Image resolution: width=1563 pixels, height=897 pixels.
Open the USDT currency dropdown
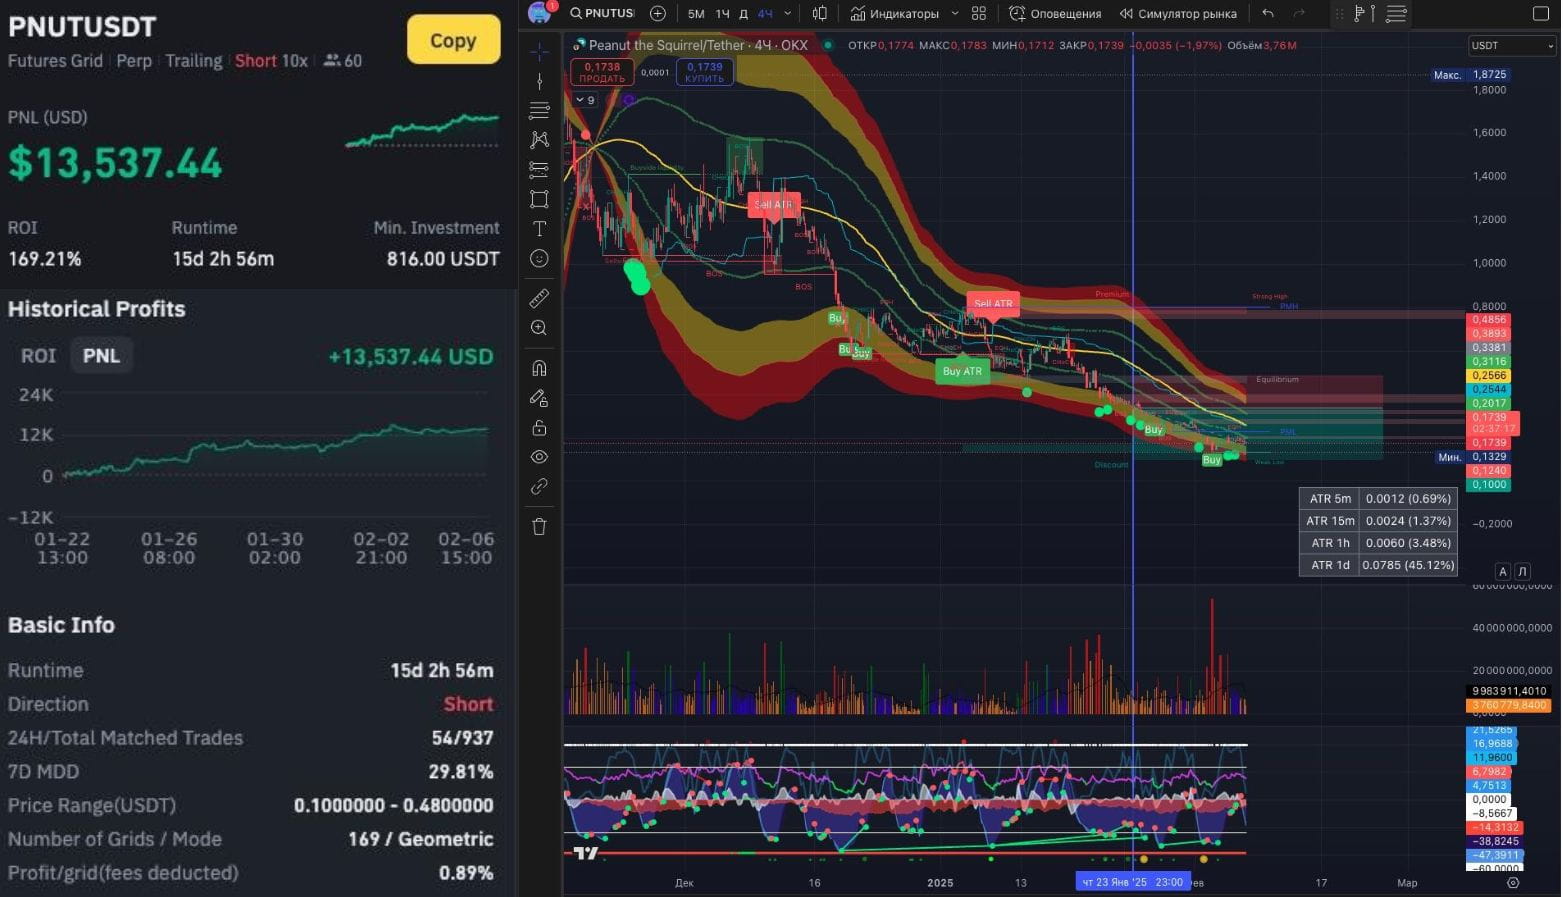point(1512,46)
